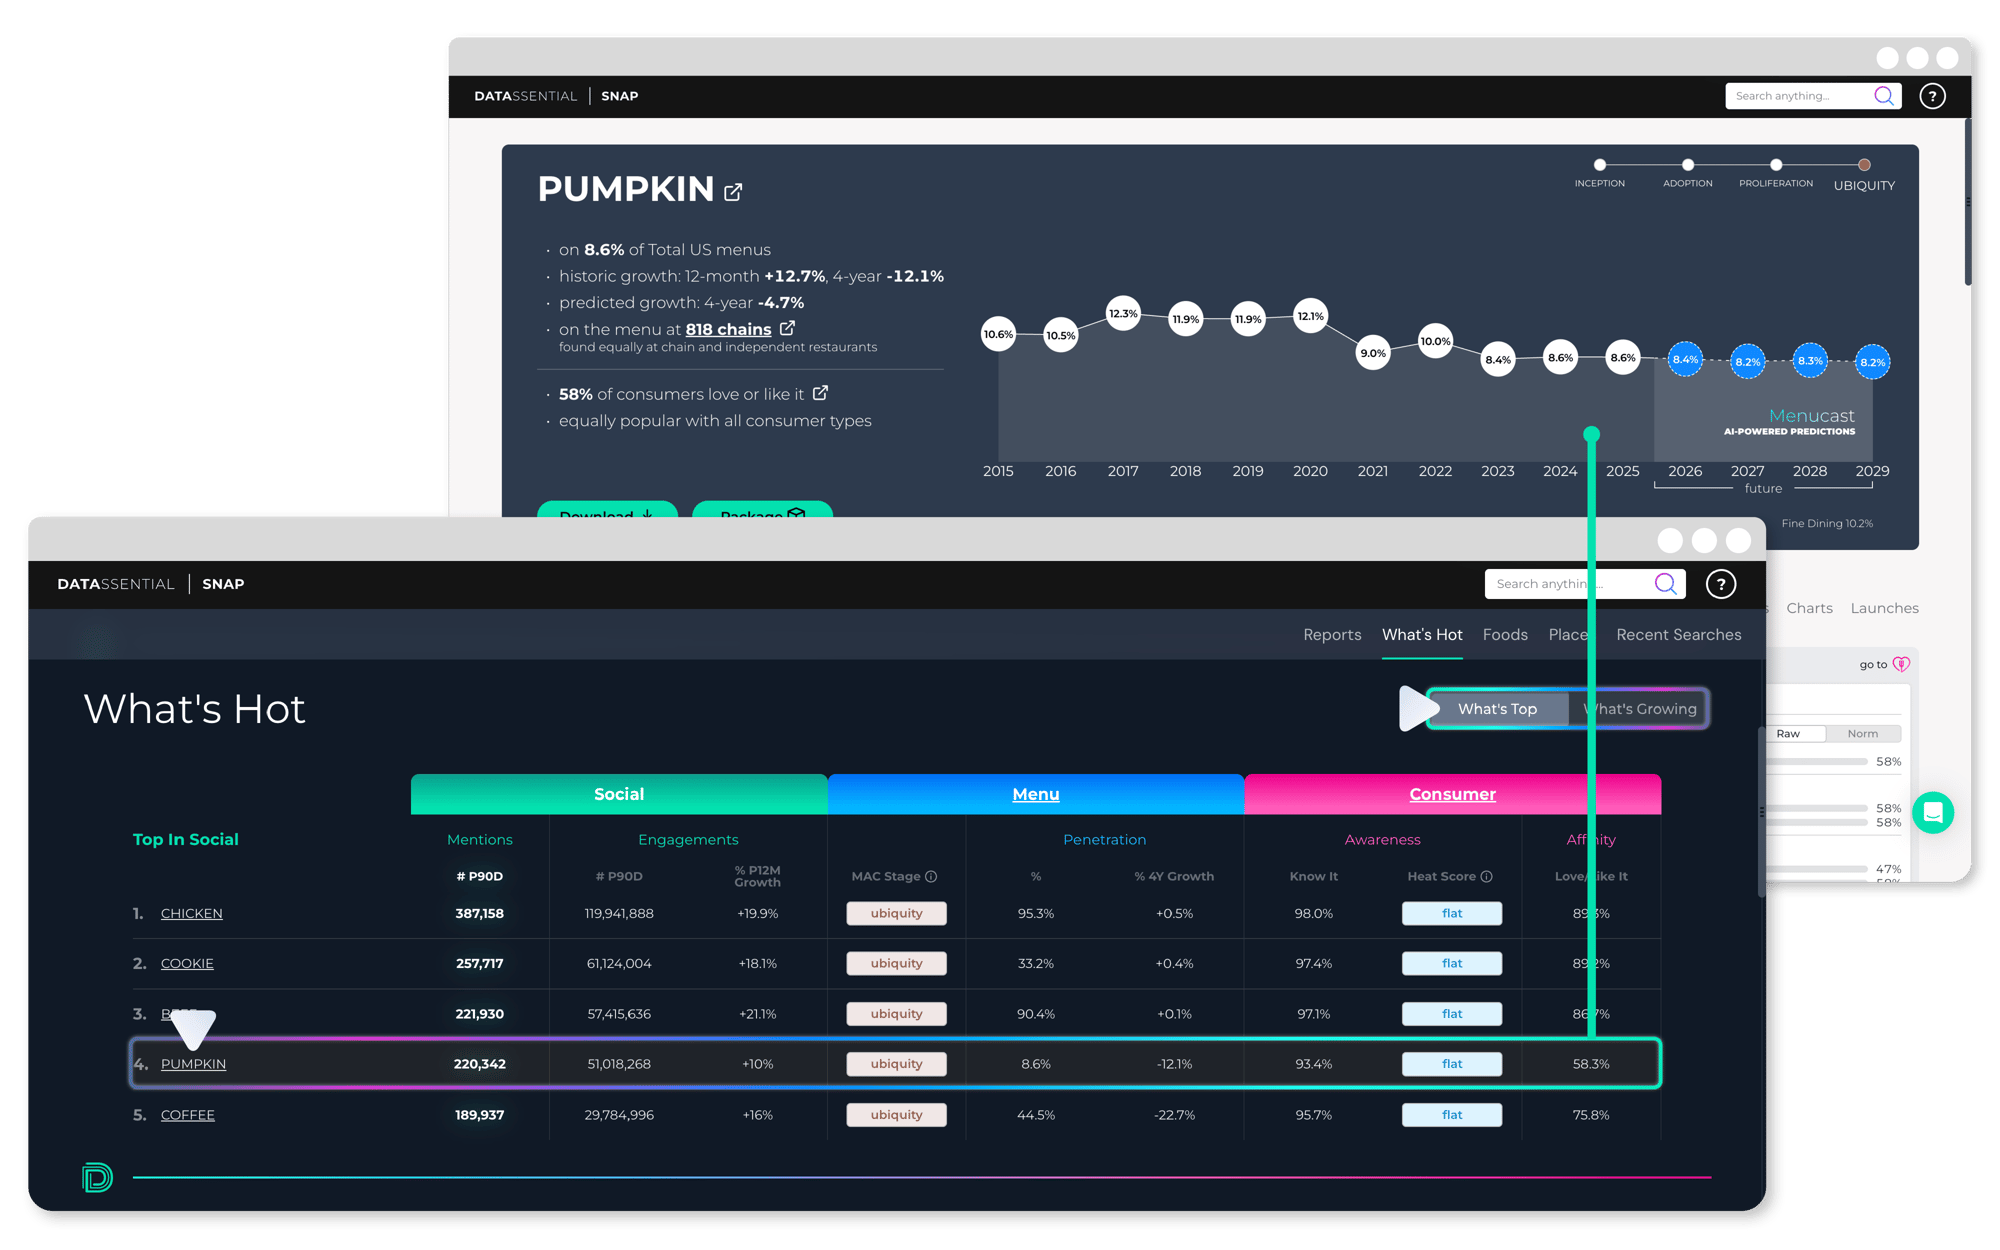Click external link icon beside 818 chains
Image resolution: width=2000 pixels, height=1250 pixels.
[787, 328]
